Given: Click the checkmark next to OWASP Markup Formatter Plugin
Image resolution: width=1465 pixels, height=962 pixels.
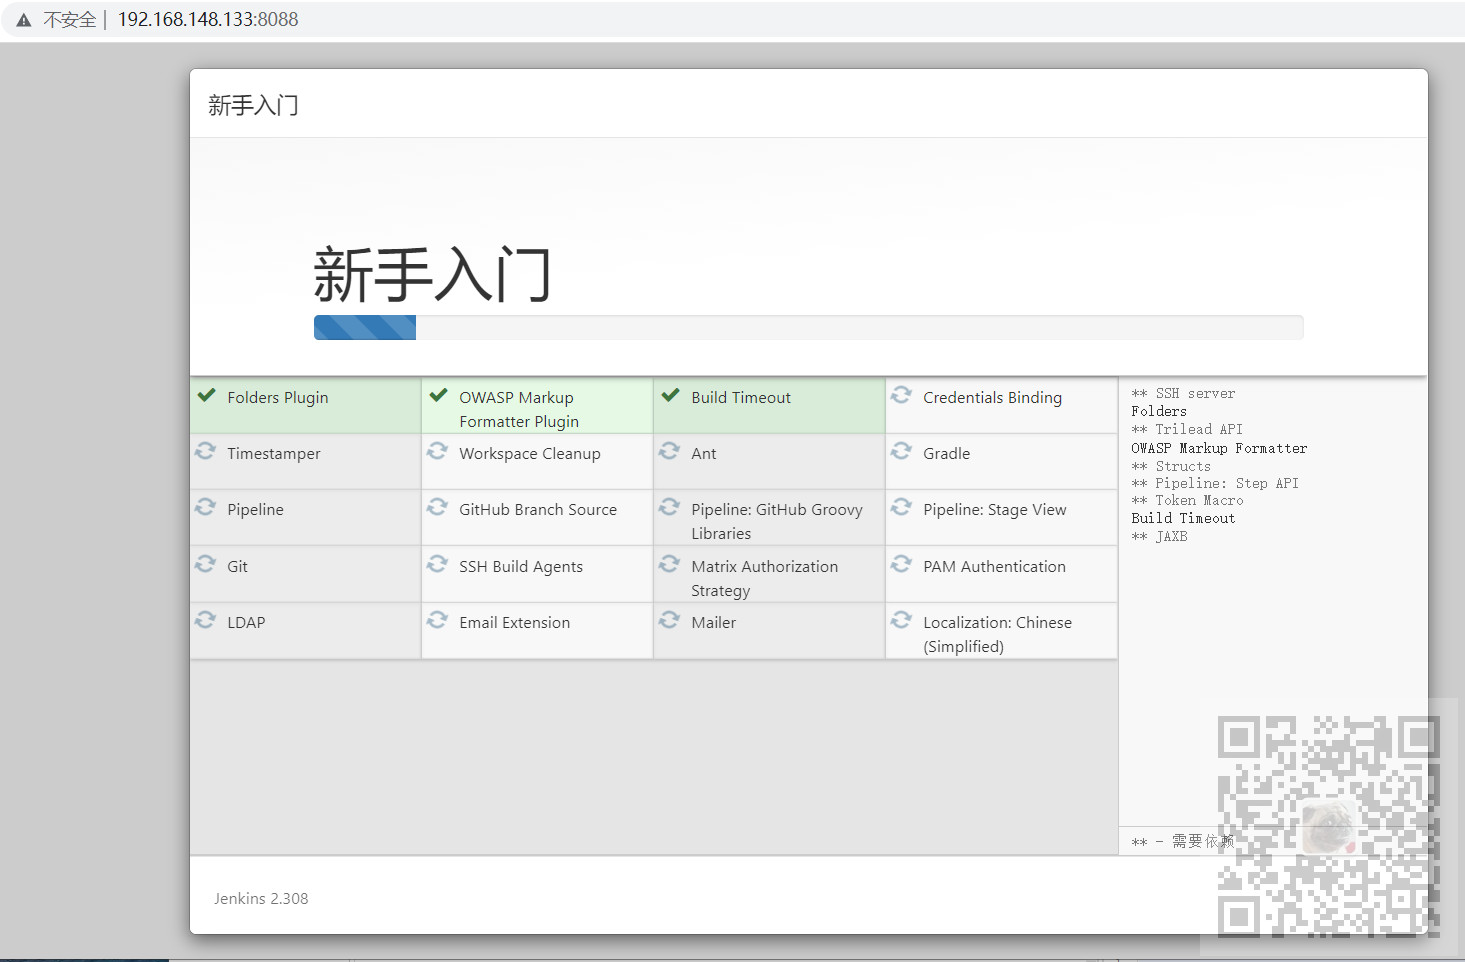Looking at the screenshot, I should [438, 395].
